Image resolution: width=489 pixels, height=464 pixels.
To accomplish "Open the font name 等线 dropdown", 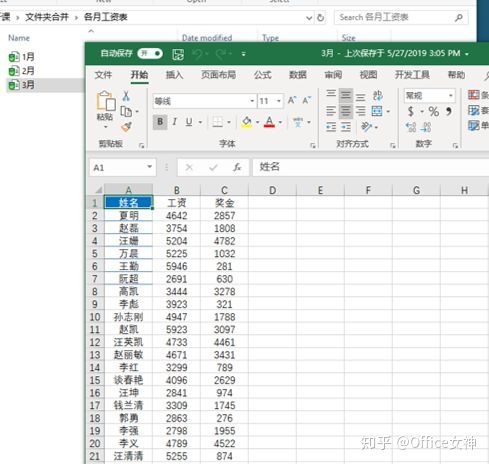I will (x=252, y=101).
